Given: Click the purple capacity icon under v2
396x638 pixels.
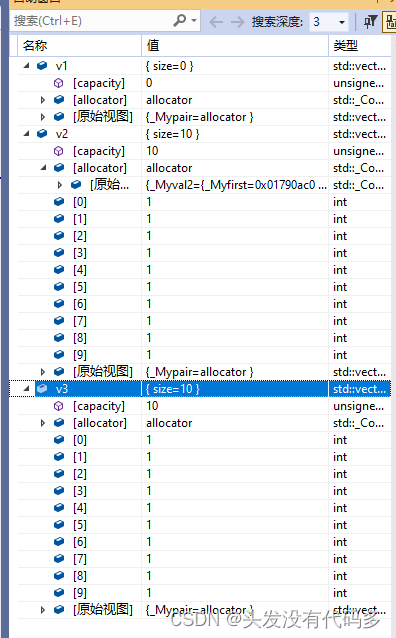Looking at the screenshot, I should click(59, 151).
